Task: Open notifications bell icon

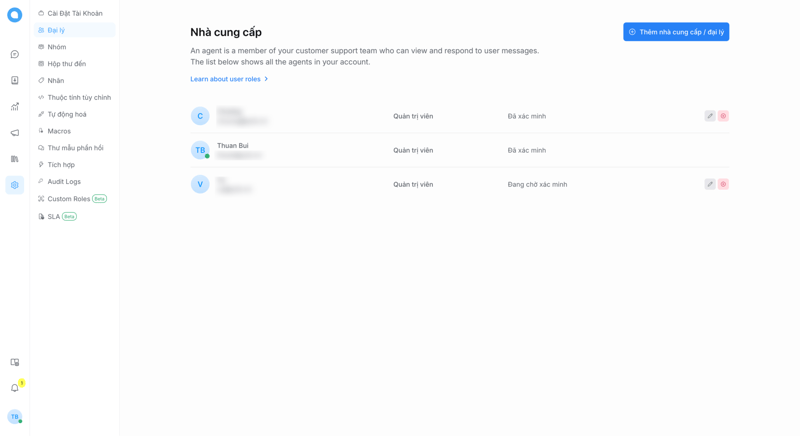Action: tap(14, 388)
